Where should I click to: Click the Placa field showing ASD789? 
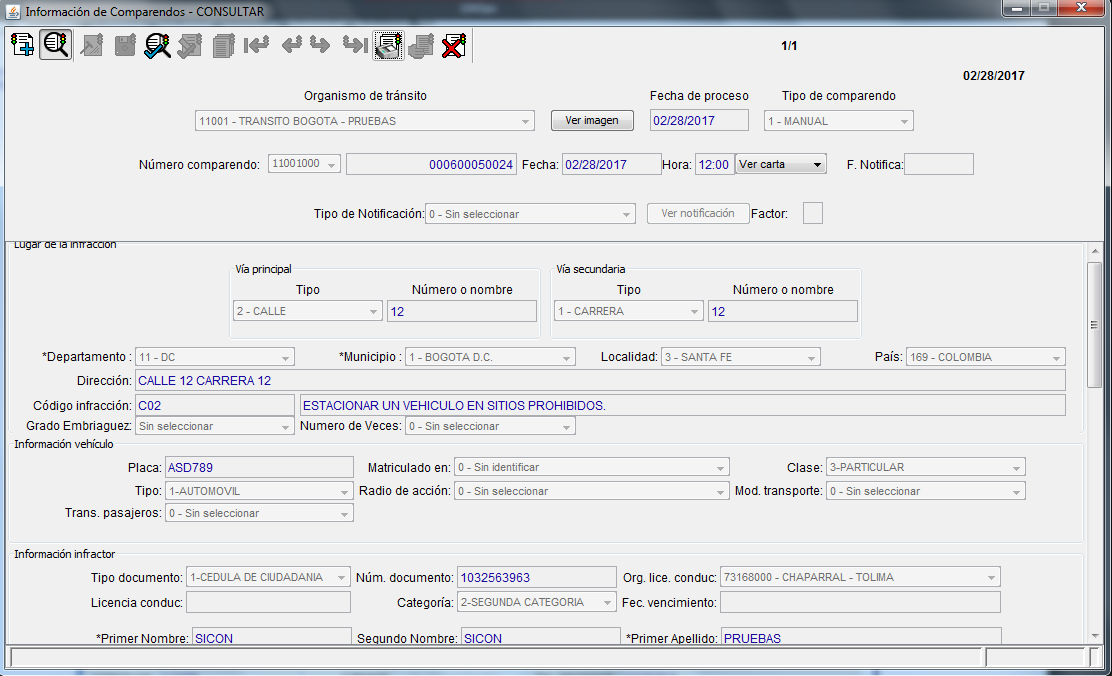[259, 467]
